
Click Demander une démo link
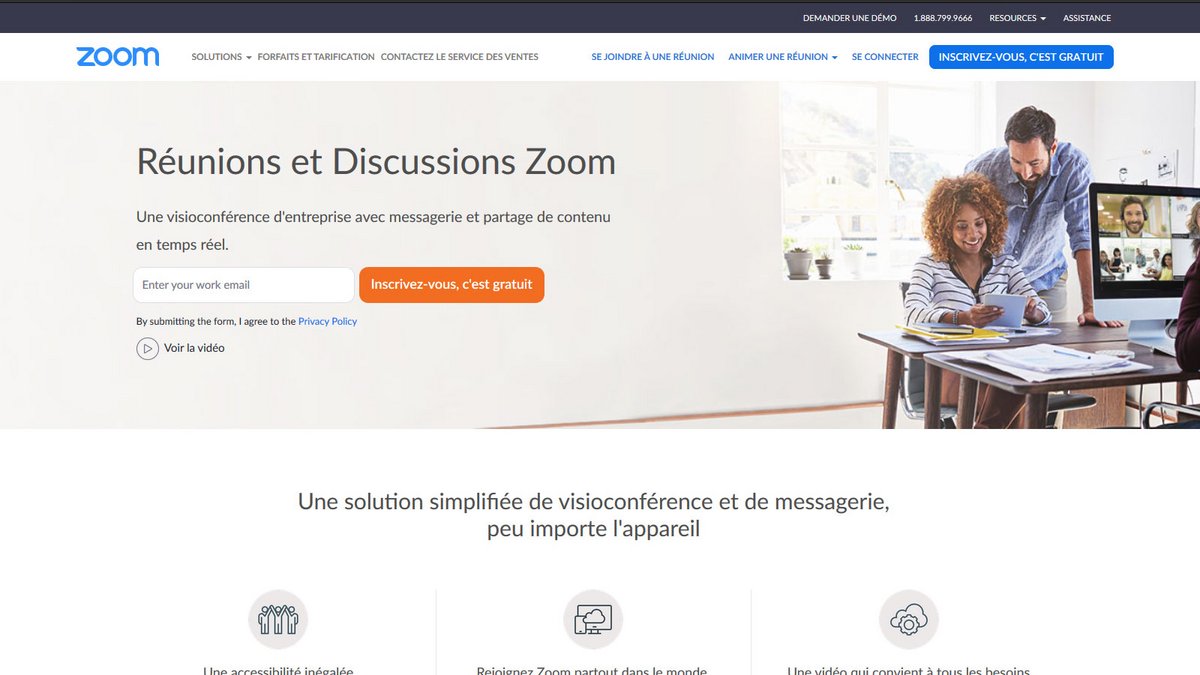point(850,18)
